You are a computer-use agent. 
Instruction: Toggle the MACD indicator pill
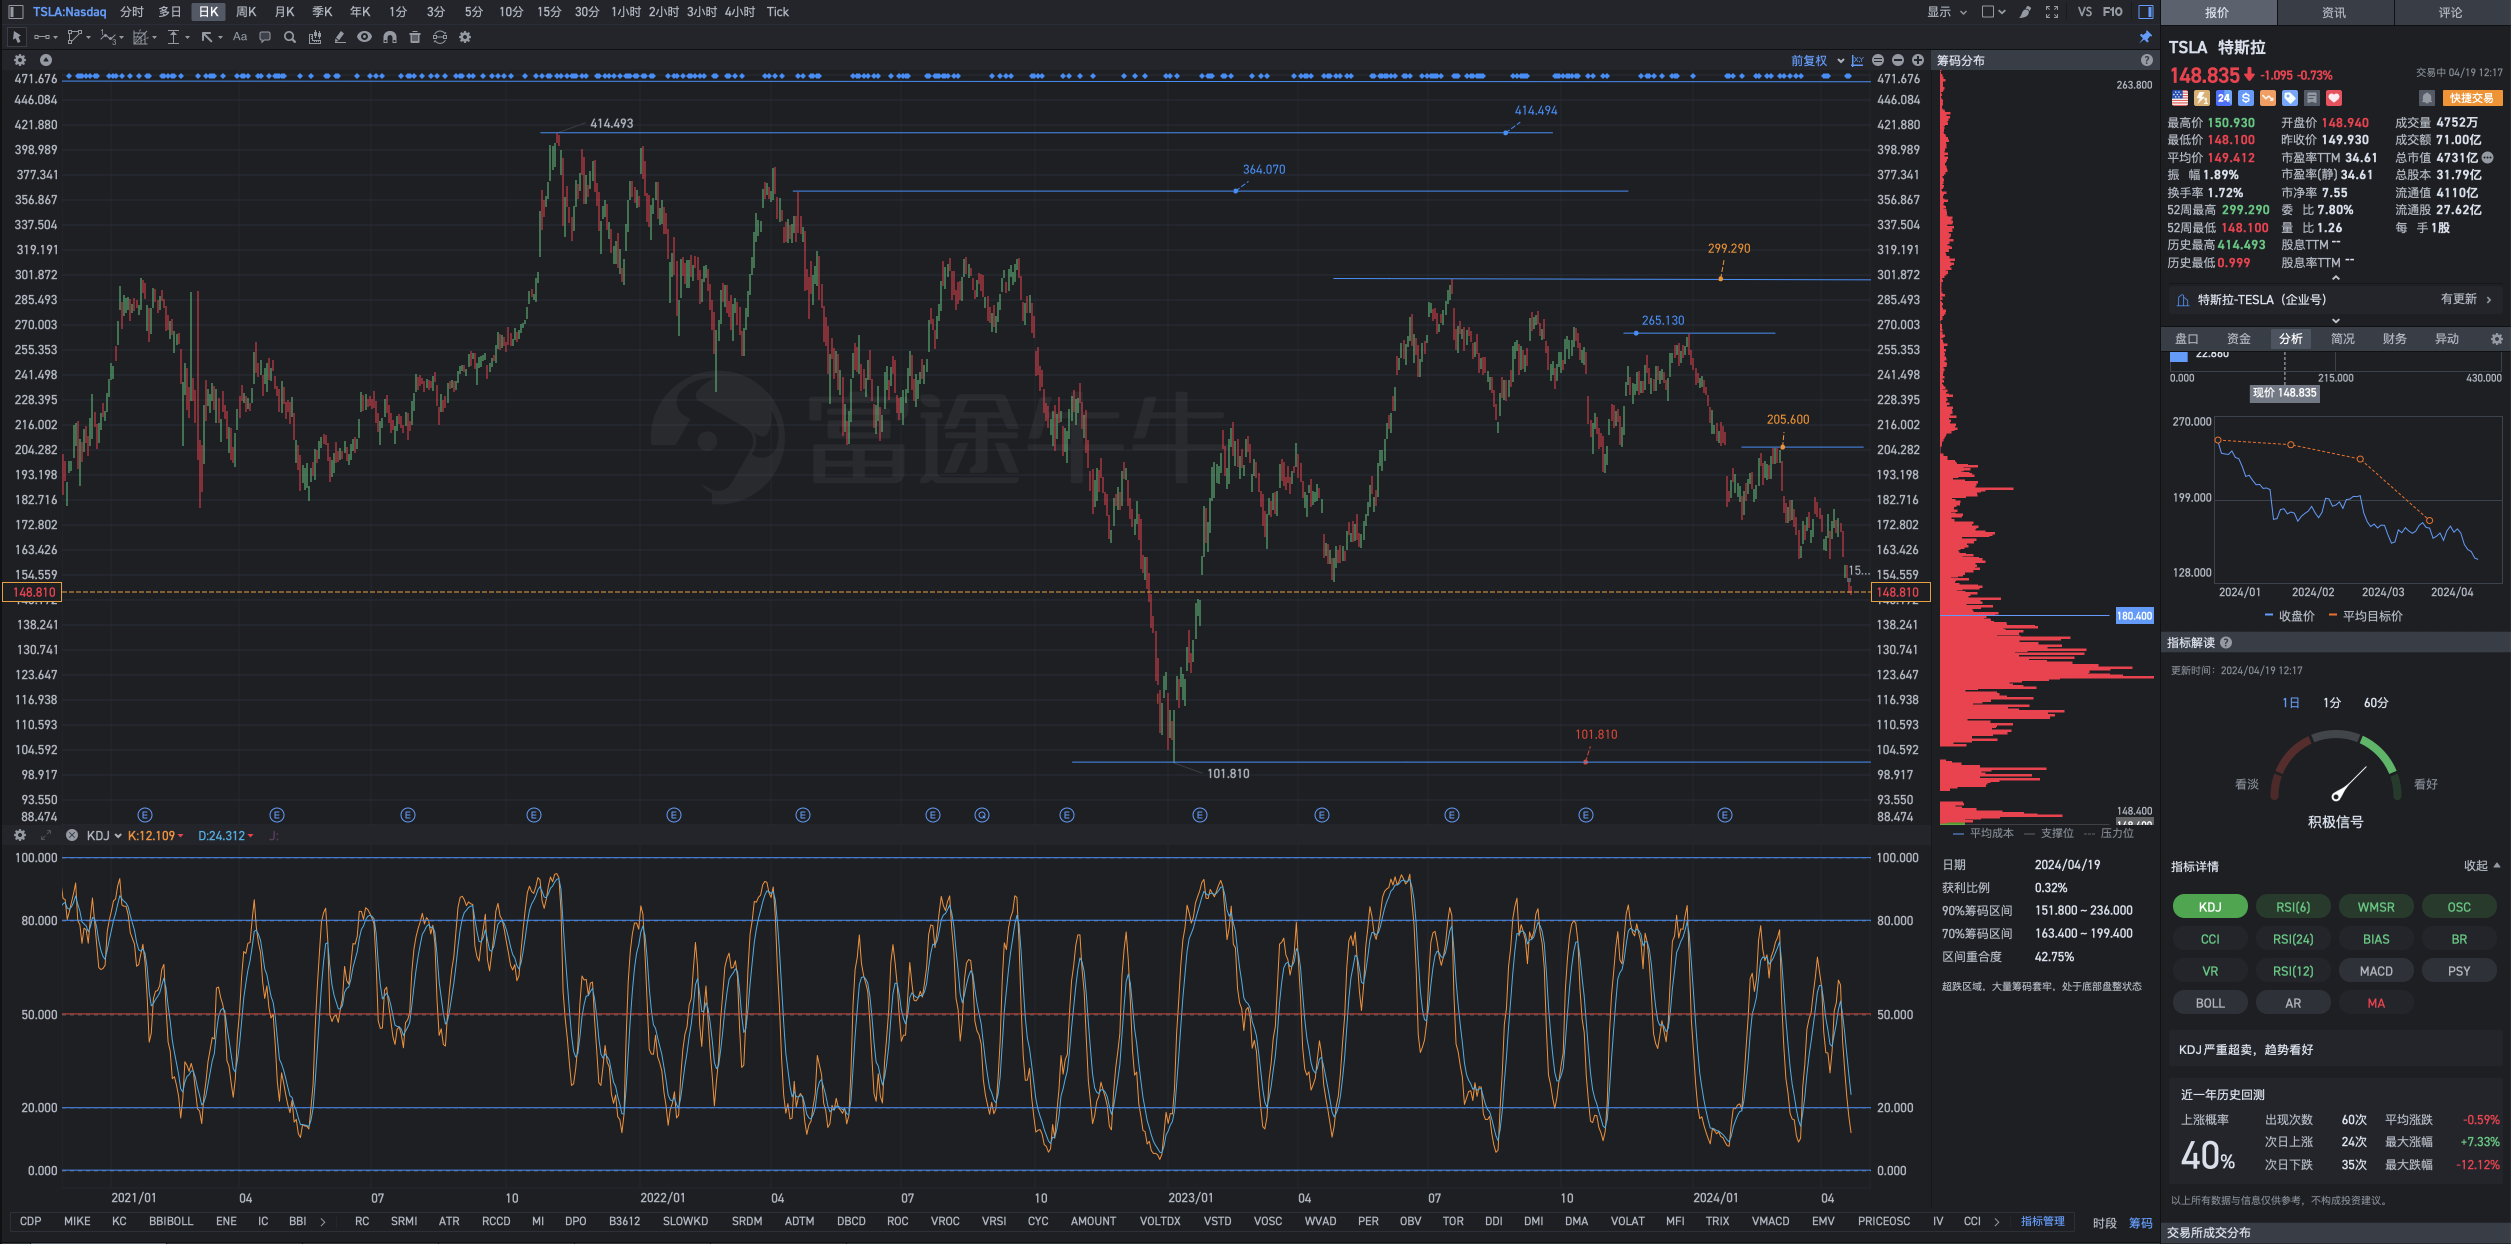point(2376,971)
